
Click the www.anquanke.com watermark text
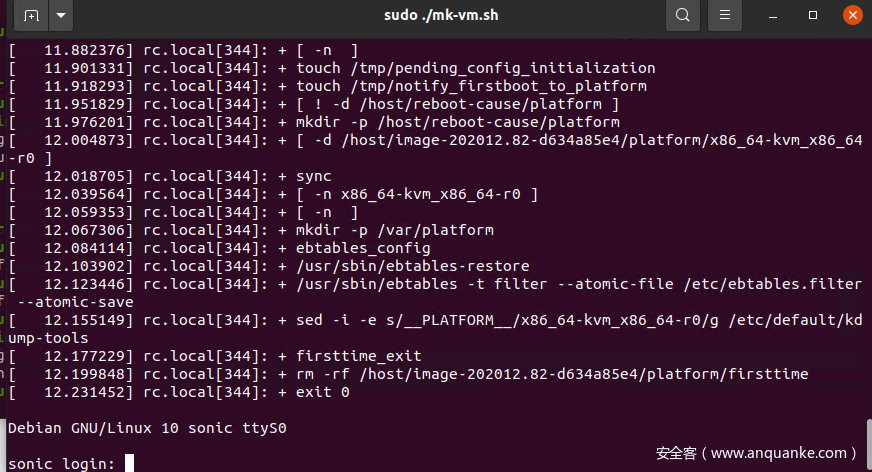pyautogui.click(x=758, y=453)
